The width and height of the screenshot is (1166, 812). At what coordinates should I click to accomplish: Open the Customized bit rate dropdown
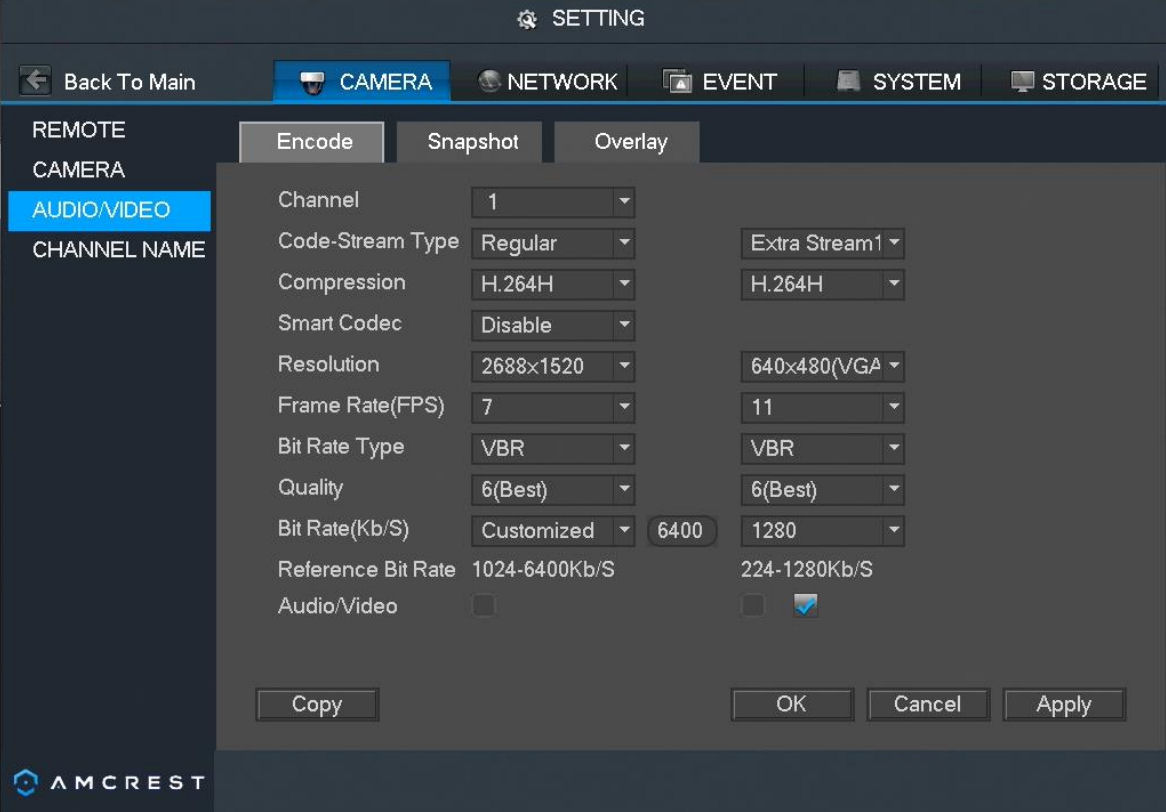click(553, 531)
